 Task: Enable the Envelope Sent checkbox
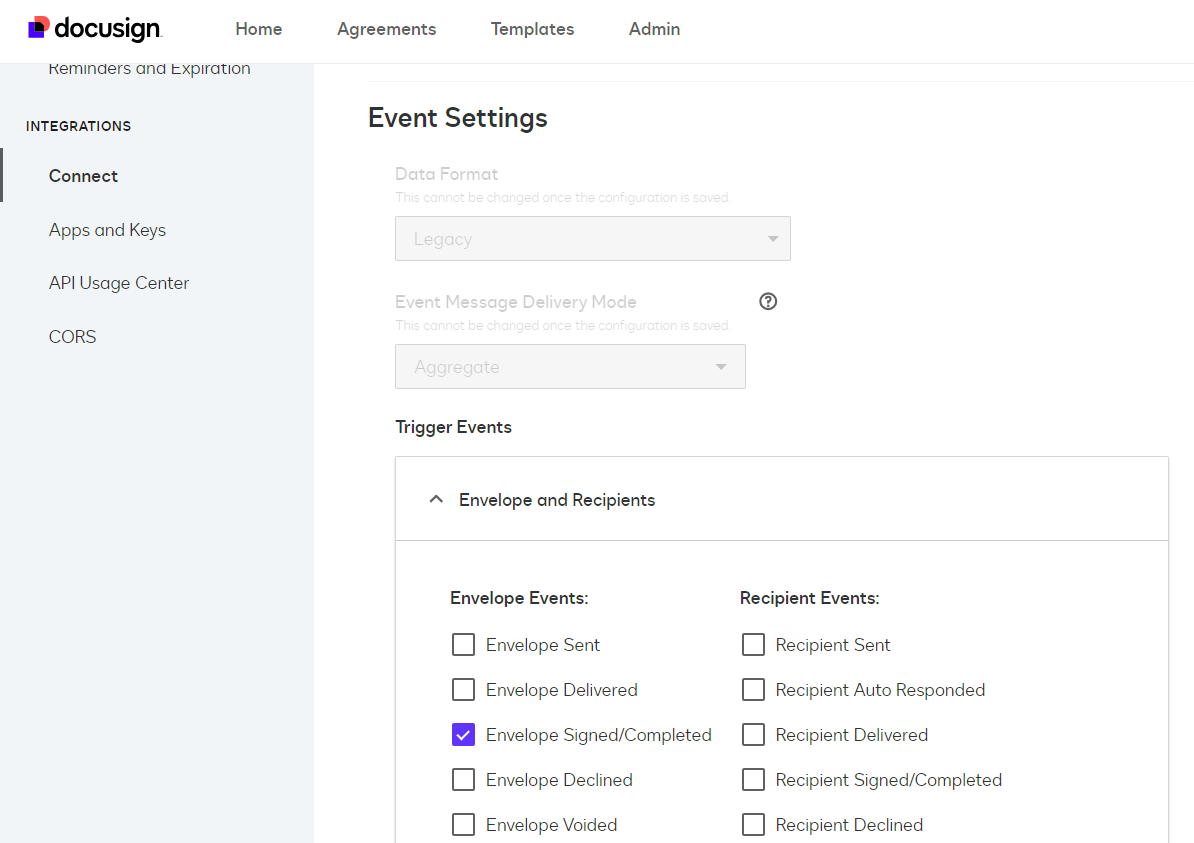pos(463,645)
